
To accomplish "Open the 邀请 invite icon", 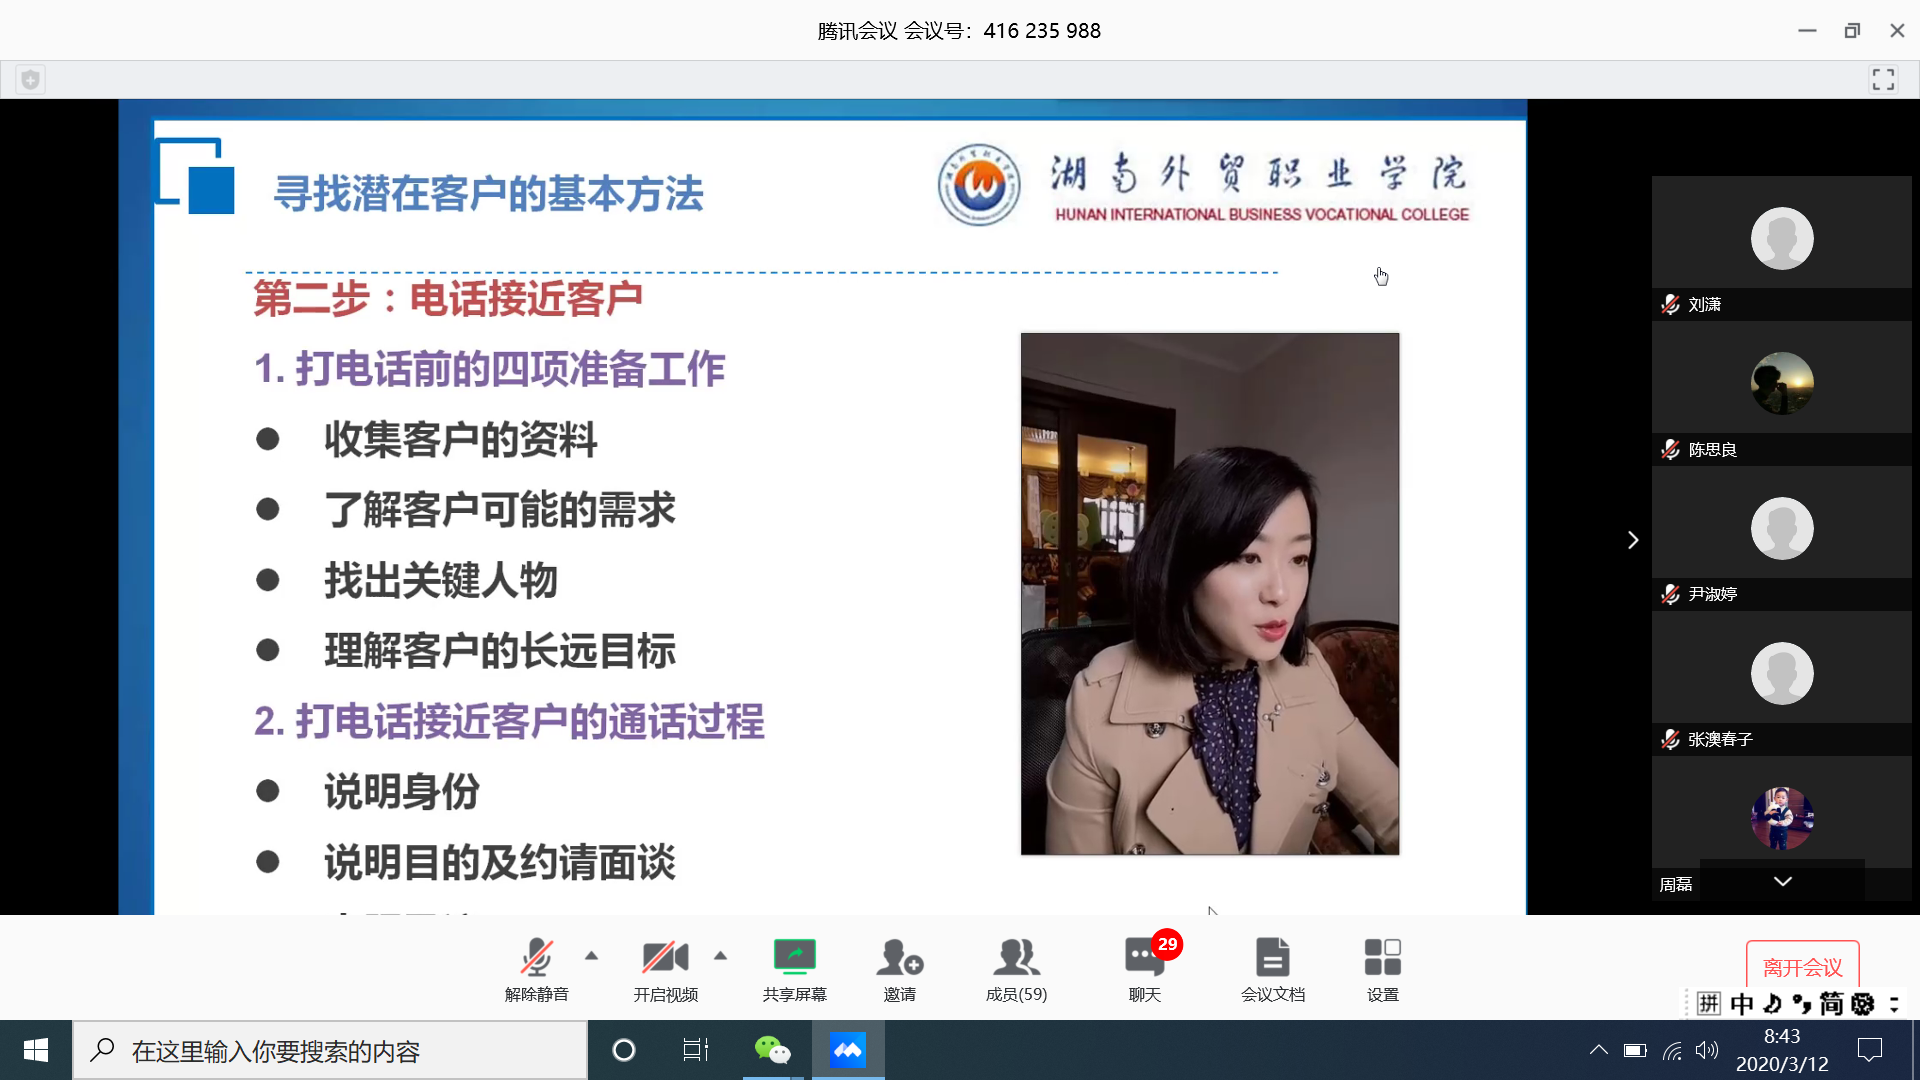I will [x=899, y=968].
